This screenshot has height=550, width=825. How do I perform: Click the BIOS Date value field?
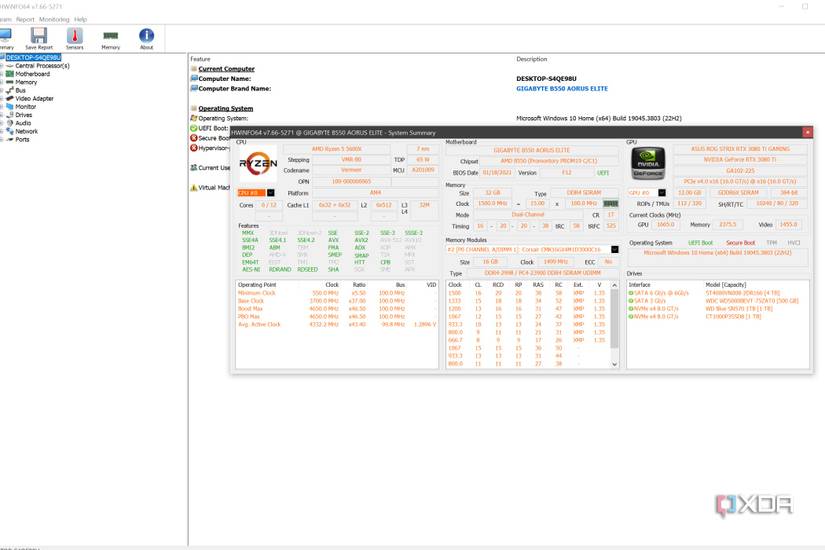[497, 173]
